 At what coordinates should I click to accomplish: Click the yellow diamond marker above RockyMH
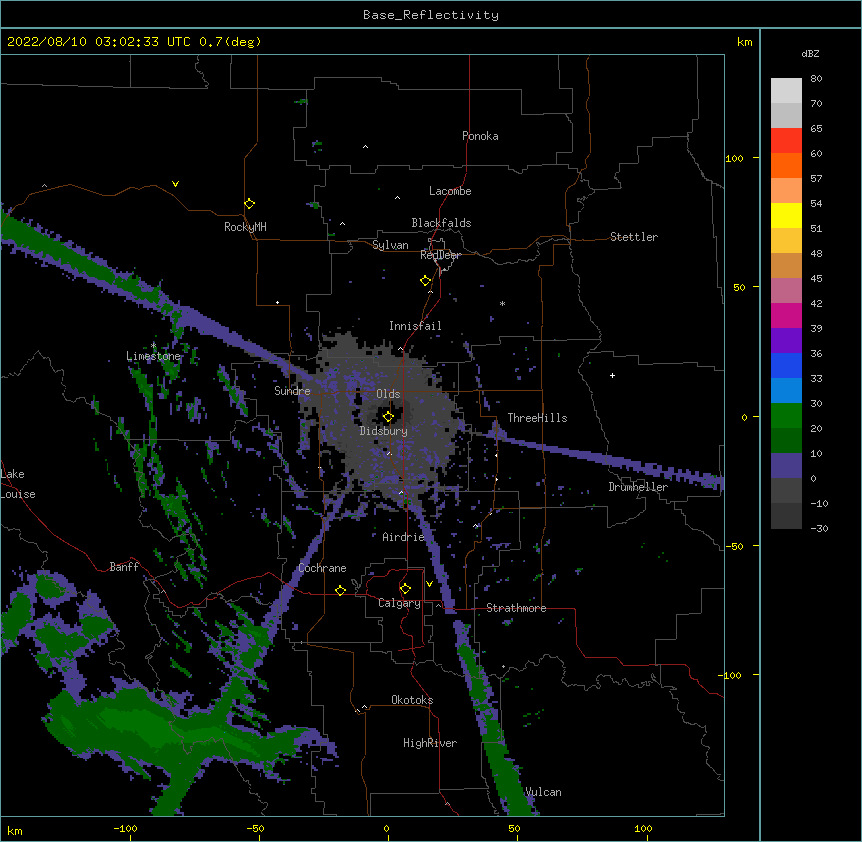point(249,204)
